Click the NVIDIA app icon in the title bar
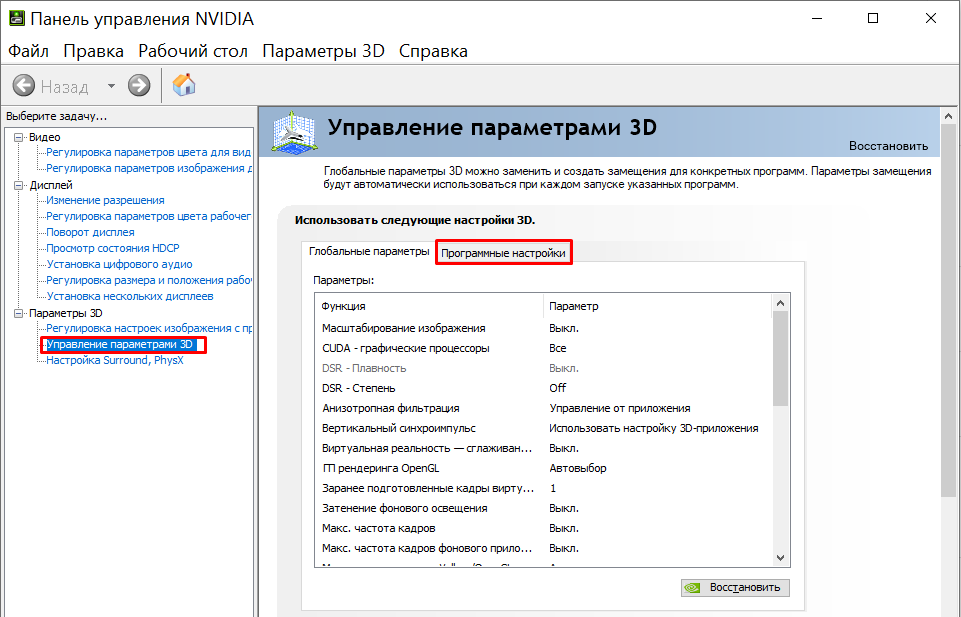 point(17,18)
